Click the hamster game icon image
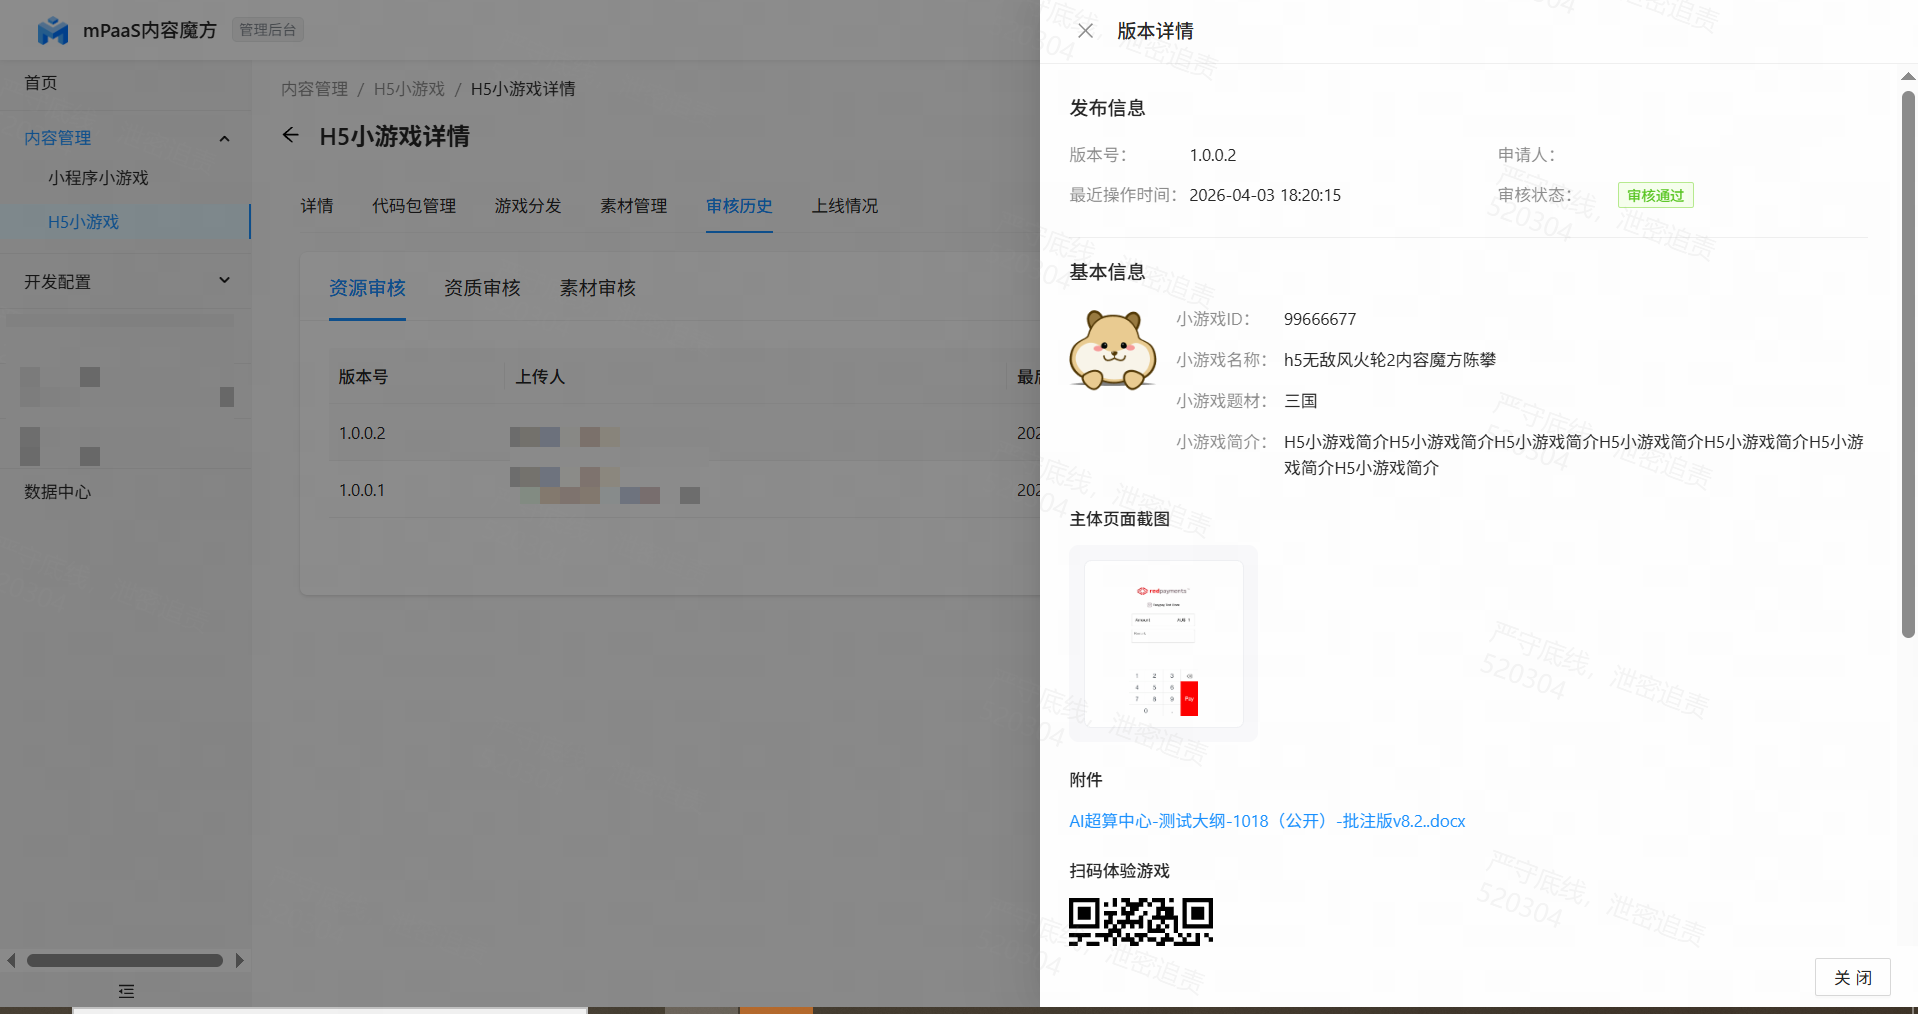This screenshot has width=1918, height=1014. [x=1112, y=349]
